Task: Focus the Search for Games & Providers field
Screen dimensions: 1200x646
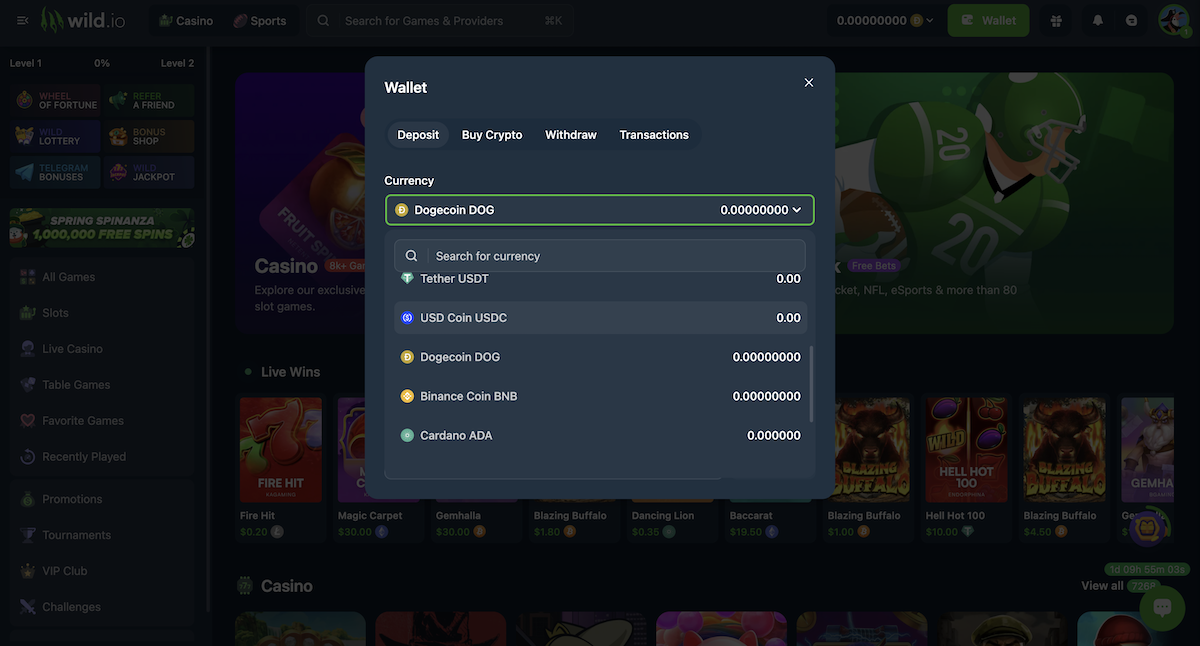Action: pyautogui.click(x=440, y=20)
